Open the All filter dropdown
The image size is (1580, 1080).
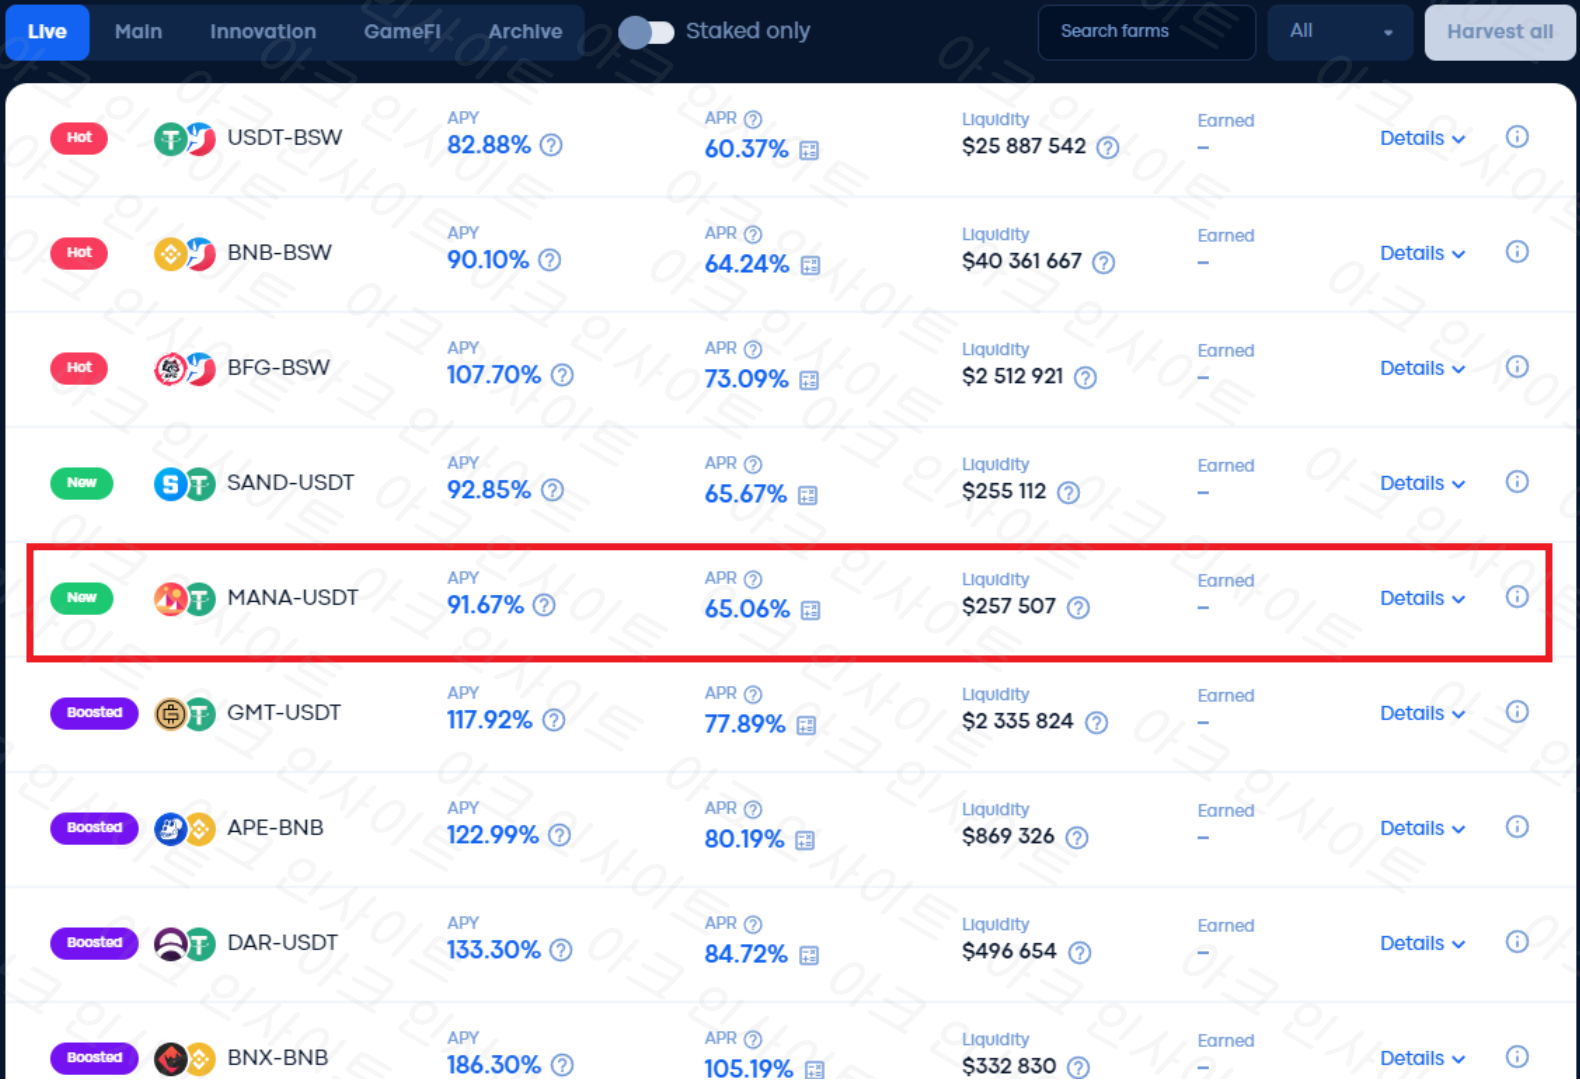point(1340,32)
